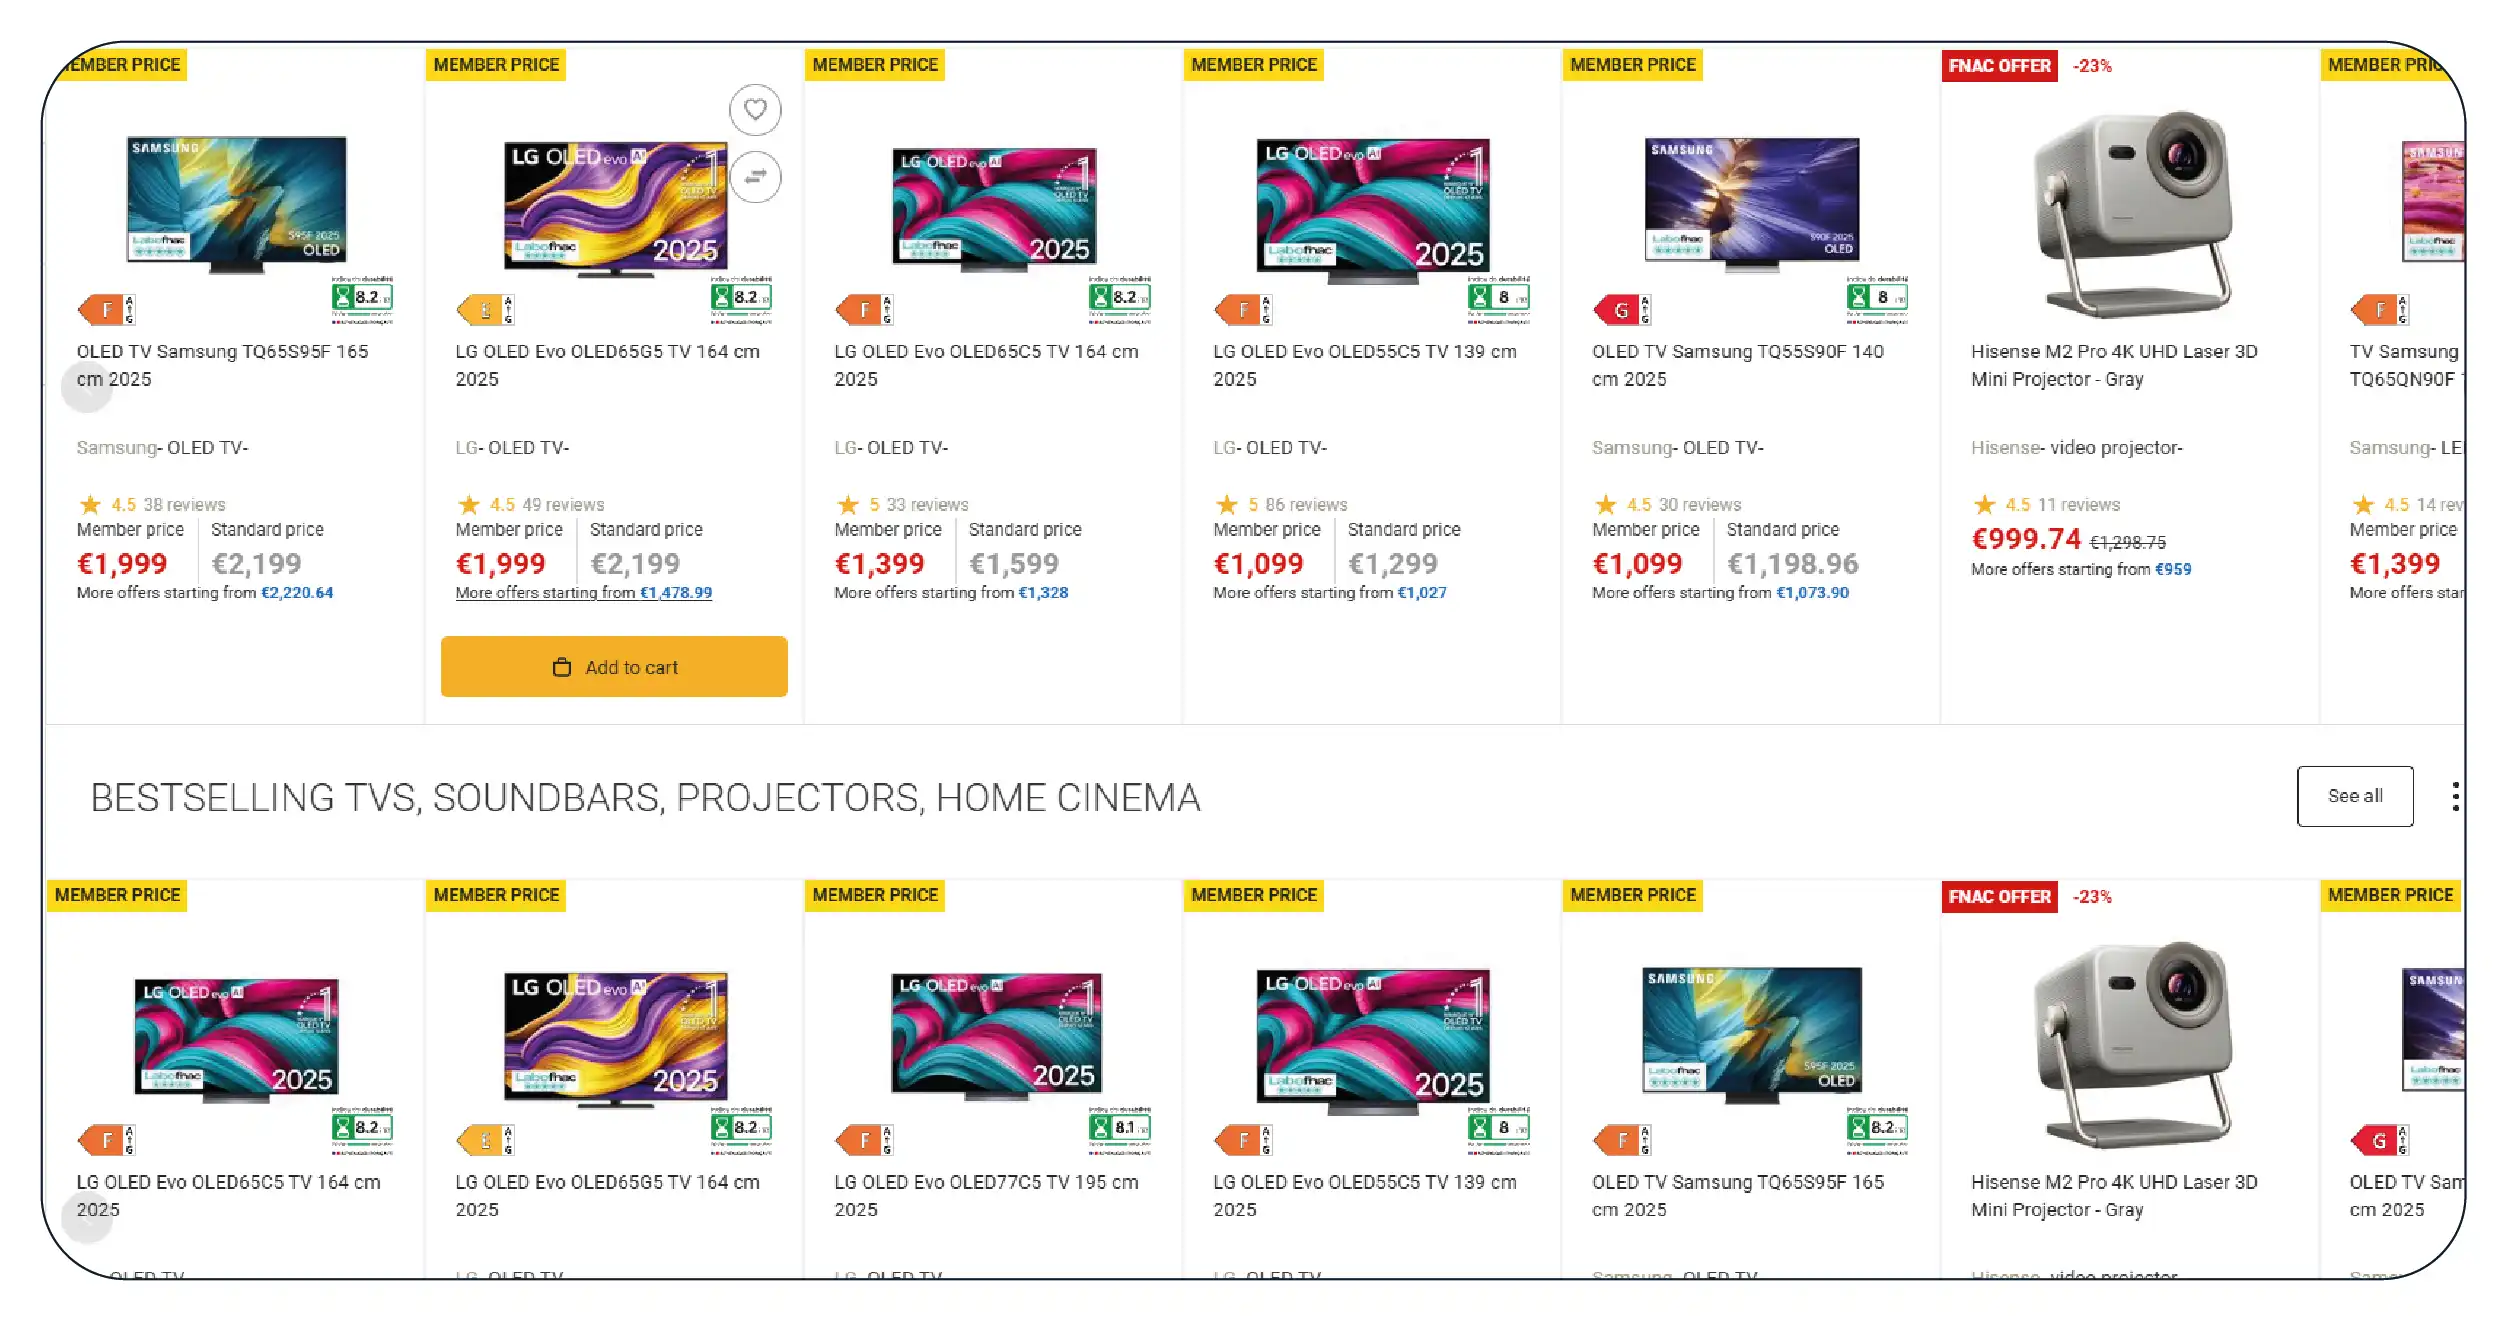Click Hisense projector image in bestselling row
The height and width of the screenshot is (1321, 2509).
2130,1043
